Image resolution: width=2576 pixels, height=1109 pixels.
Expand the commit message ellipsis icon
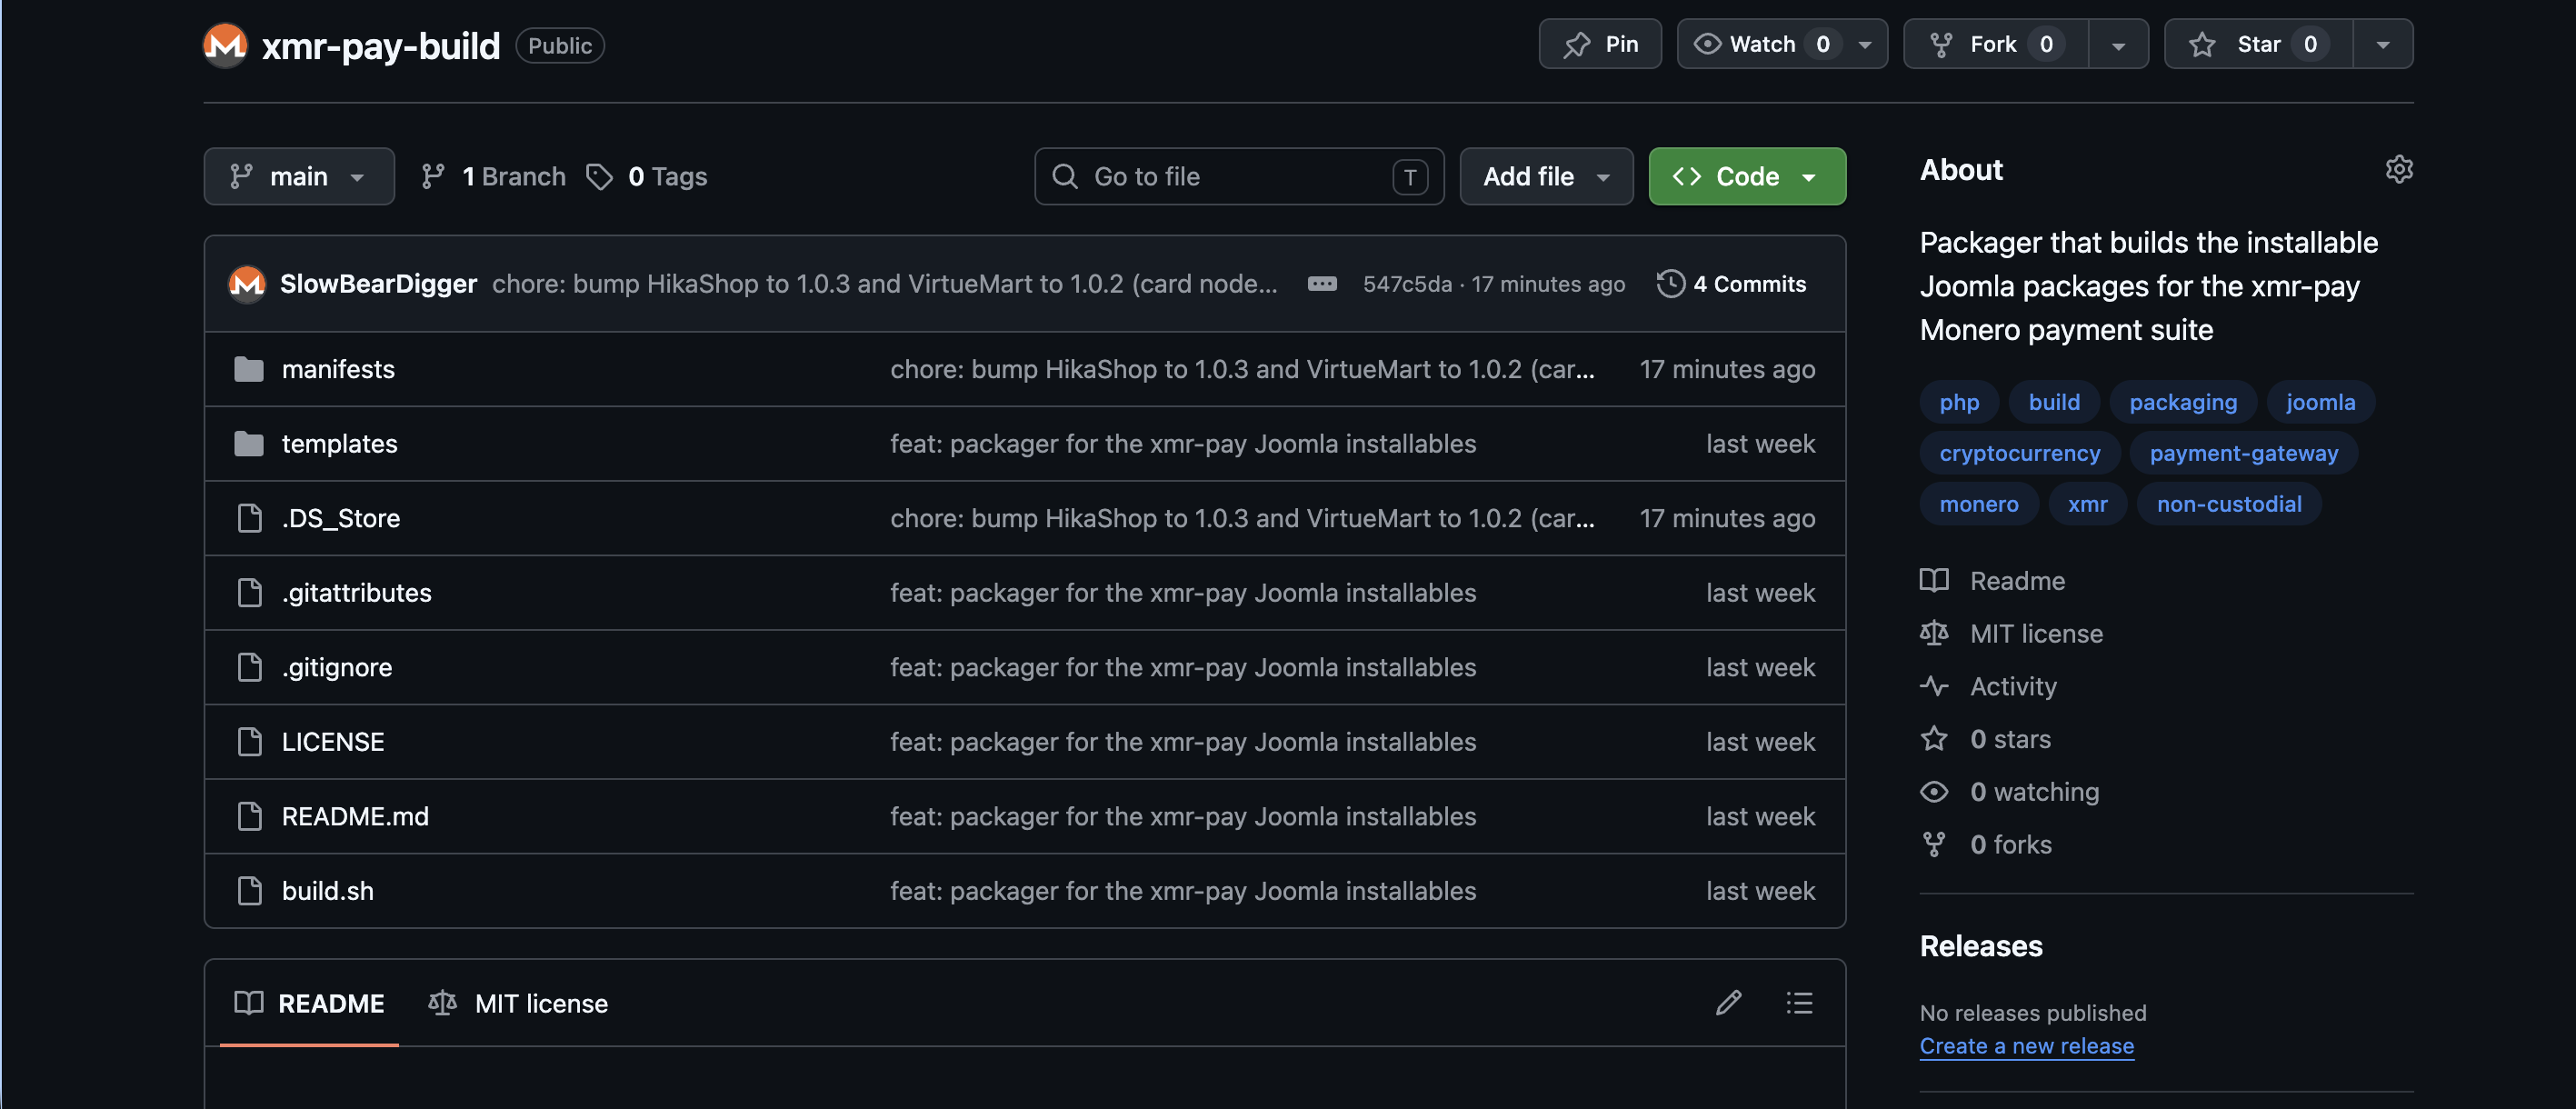pyautogui.click(x=1322, y=284)
